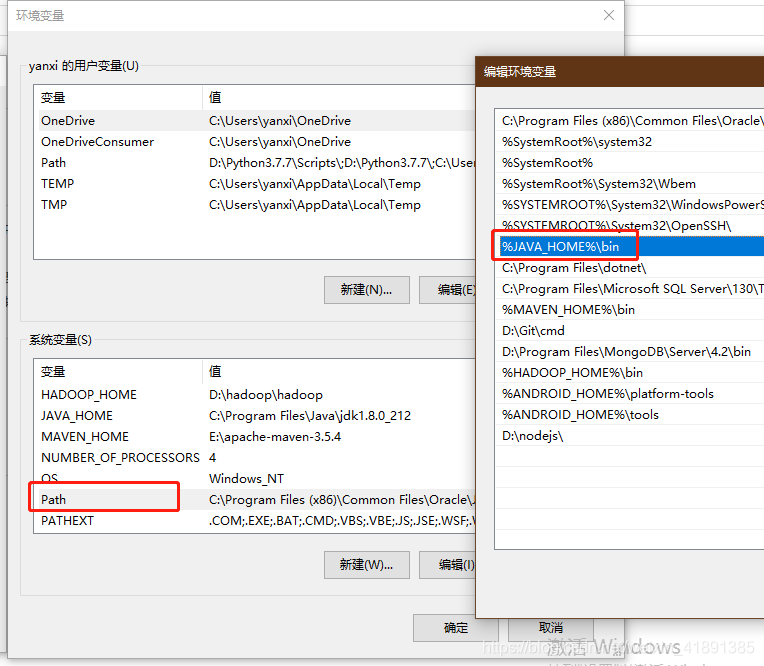The width and height of the screenshot is (764, 666).
Task: Select %HADOOP_HOME%\bin path entry
Action: coord(630,372)
